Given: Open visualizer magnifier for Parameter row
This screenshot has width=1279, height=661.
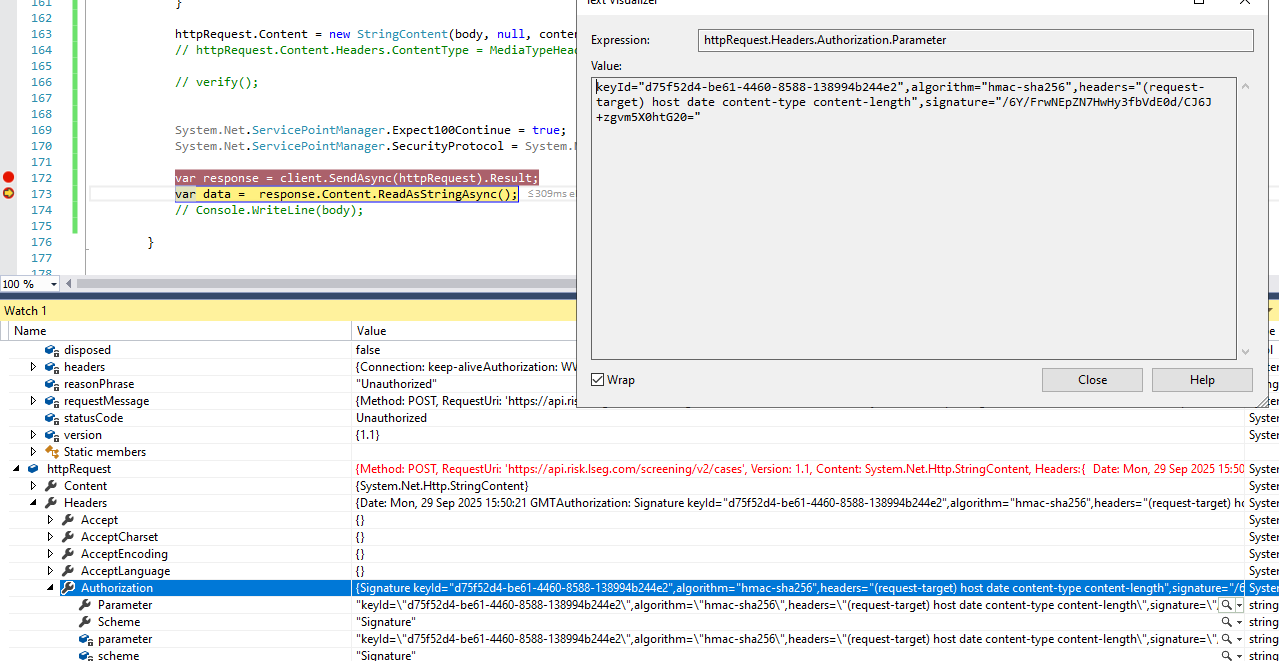Looking at the screenshot, I should click(x=1226, y=605).
